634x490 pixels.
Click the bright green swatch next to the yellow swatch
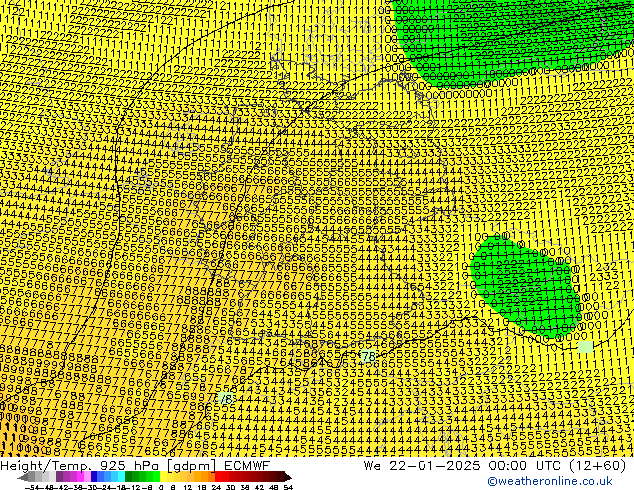[x=156, y=476]
